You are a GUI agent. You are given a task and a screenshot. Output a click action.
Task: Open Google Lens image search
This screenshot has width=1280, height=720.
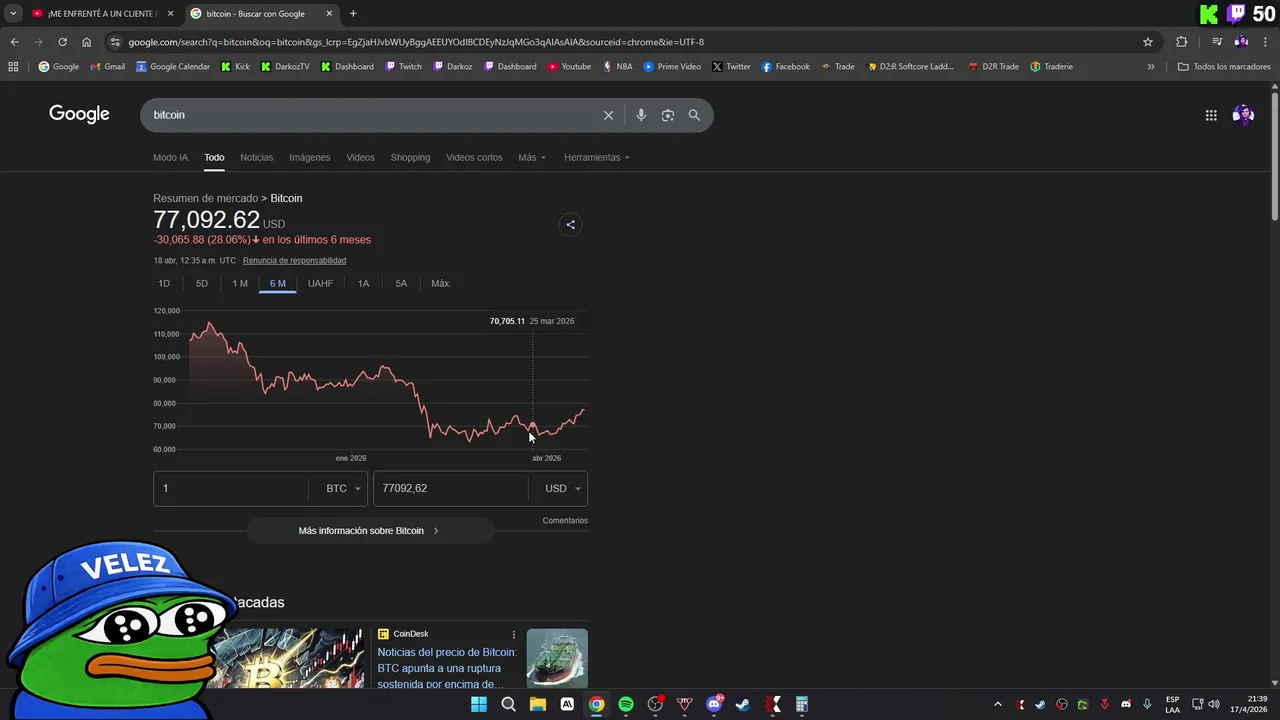pyautogui.click(x=668, y=115)
